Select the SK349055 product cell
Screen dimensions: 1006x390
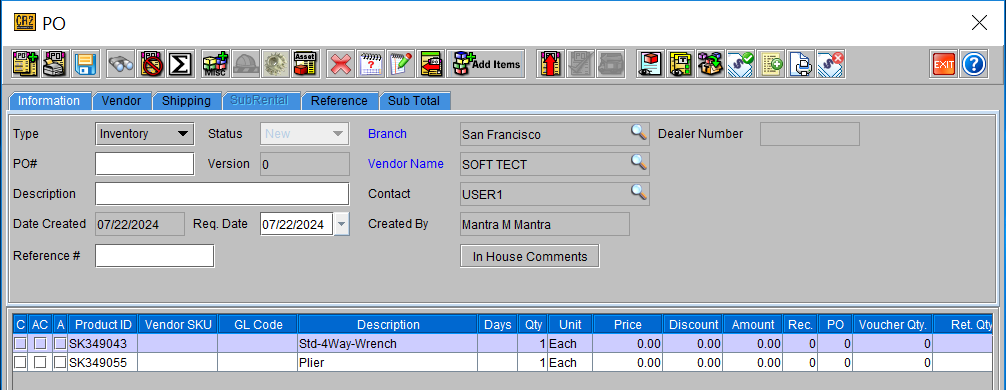point(103,362)
